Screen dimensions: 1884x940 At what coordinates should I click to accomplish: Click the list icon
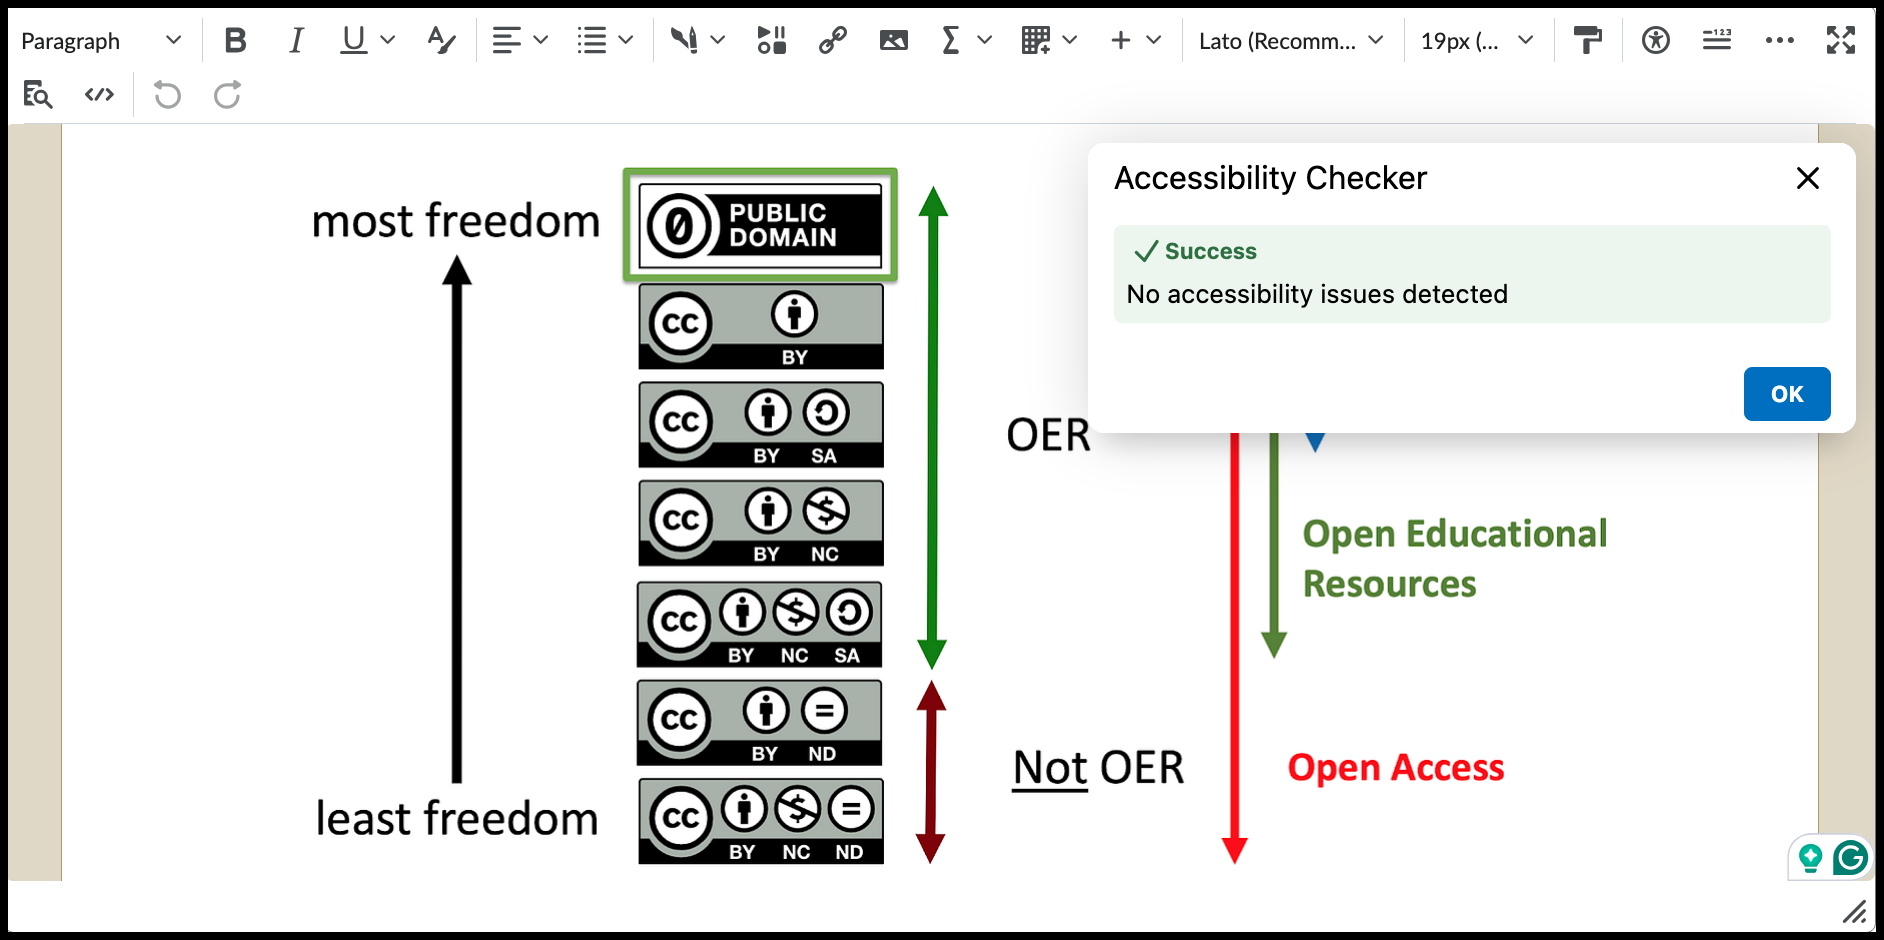click(592, 41)
